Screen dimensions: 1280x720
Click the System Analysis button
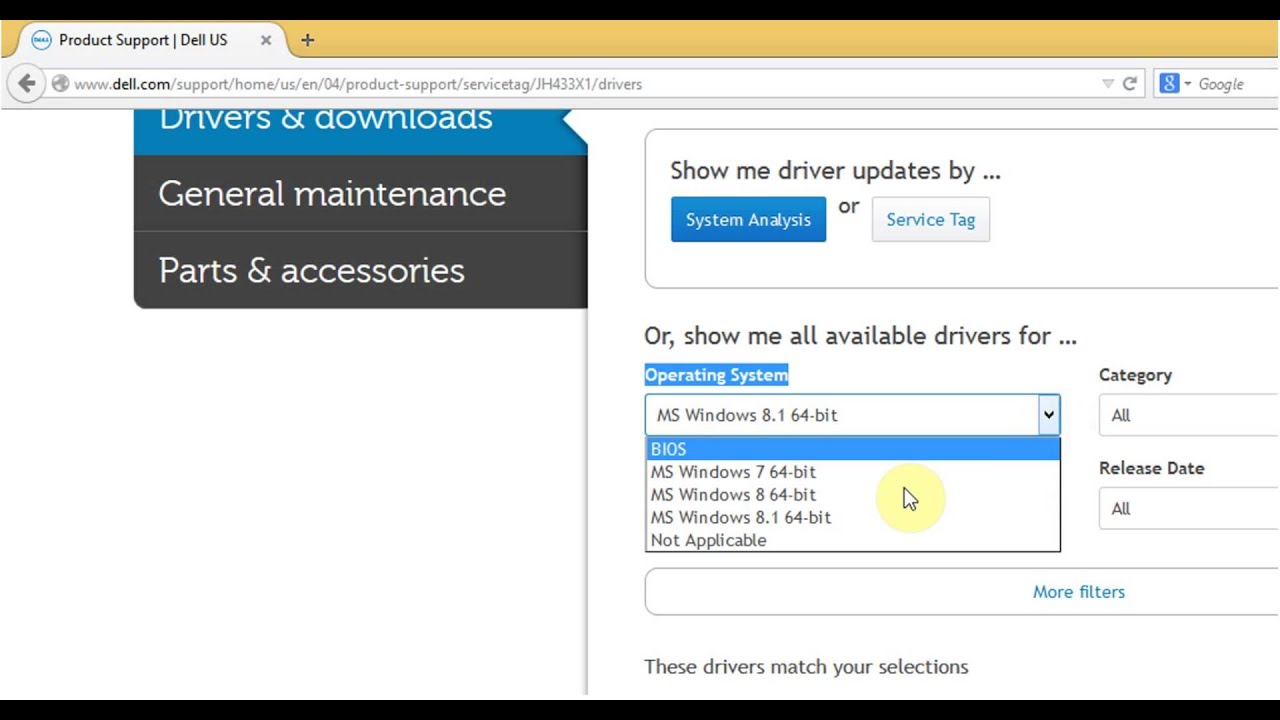748,220
